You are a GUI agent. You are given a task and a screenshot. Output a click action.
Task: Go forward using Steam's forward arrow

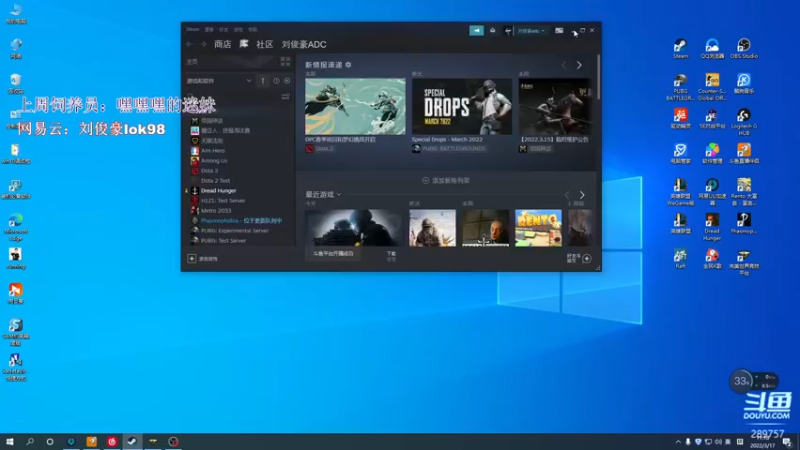(x=203, y=44)
